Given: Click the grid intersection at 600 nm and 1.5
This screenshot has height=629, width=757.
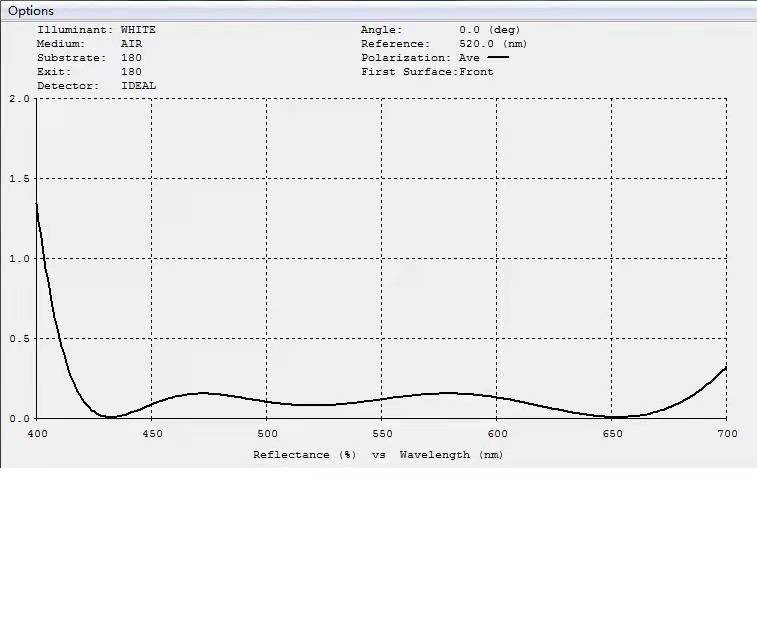Looking at the screenshot, I should (x=497, y=179).
